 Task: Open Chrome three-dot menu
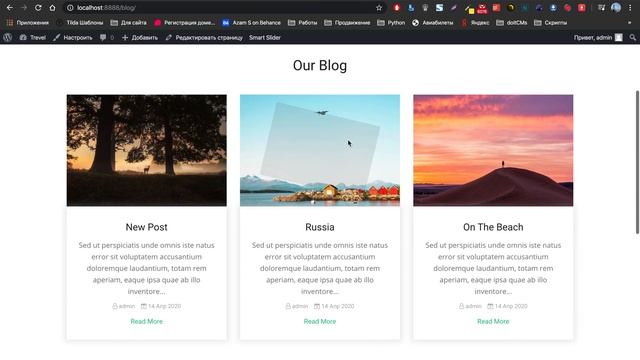[x=630, y=7]
